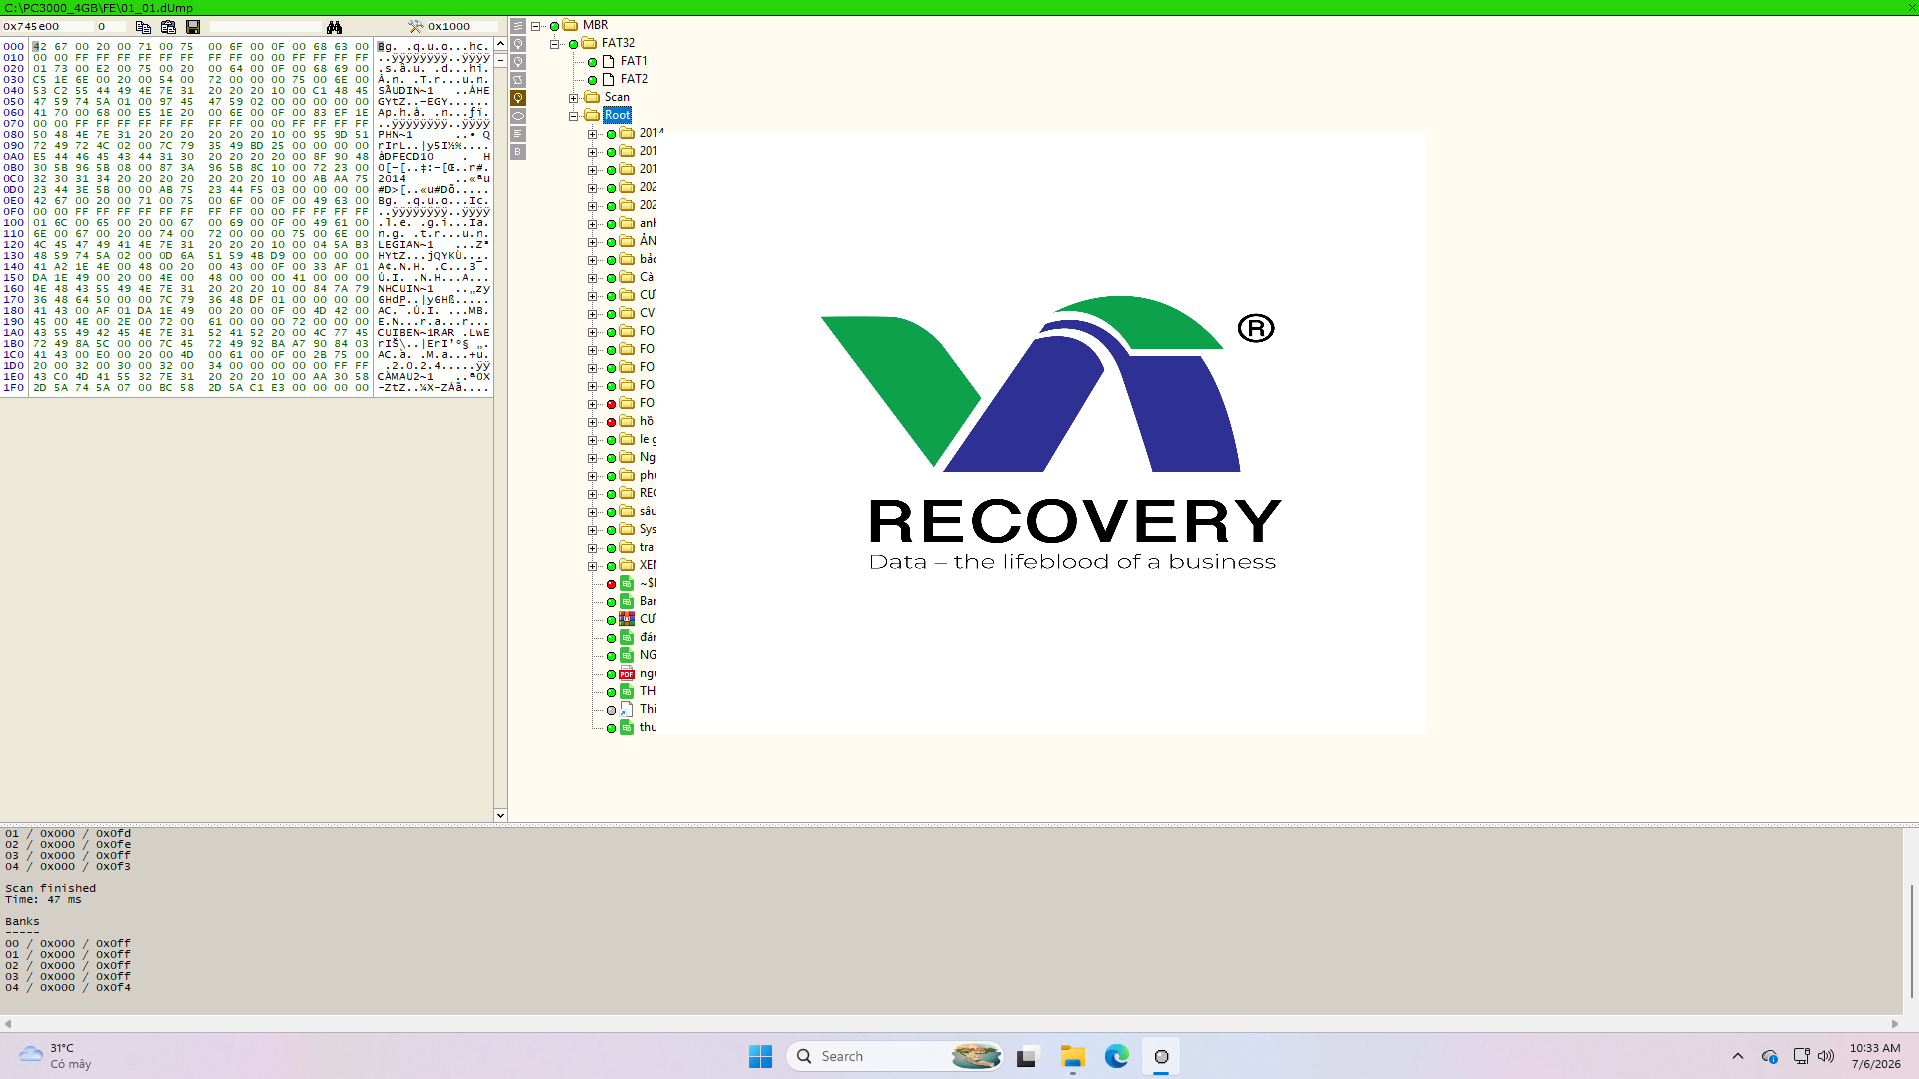Screen dimensions: 1919x1079
Task: Select the Root folder in tree
Action: pyautogui.click(x=617, y=115)
